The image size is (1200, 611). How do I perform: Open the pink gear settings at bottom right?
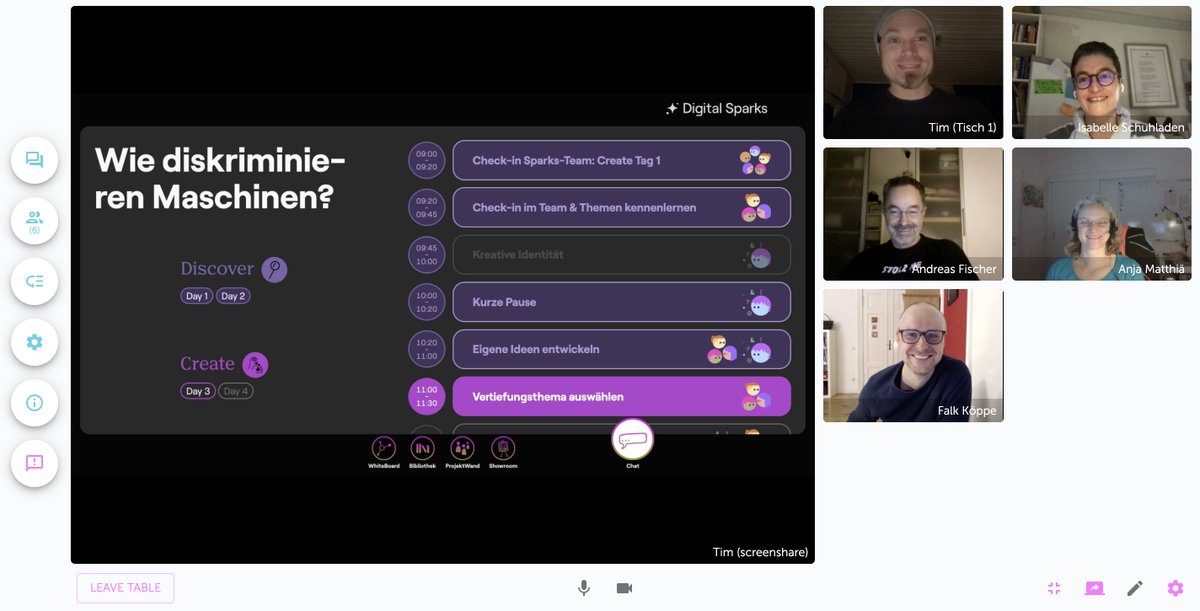1175,588
